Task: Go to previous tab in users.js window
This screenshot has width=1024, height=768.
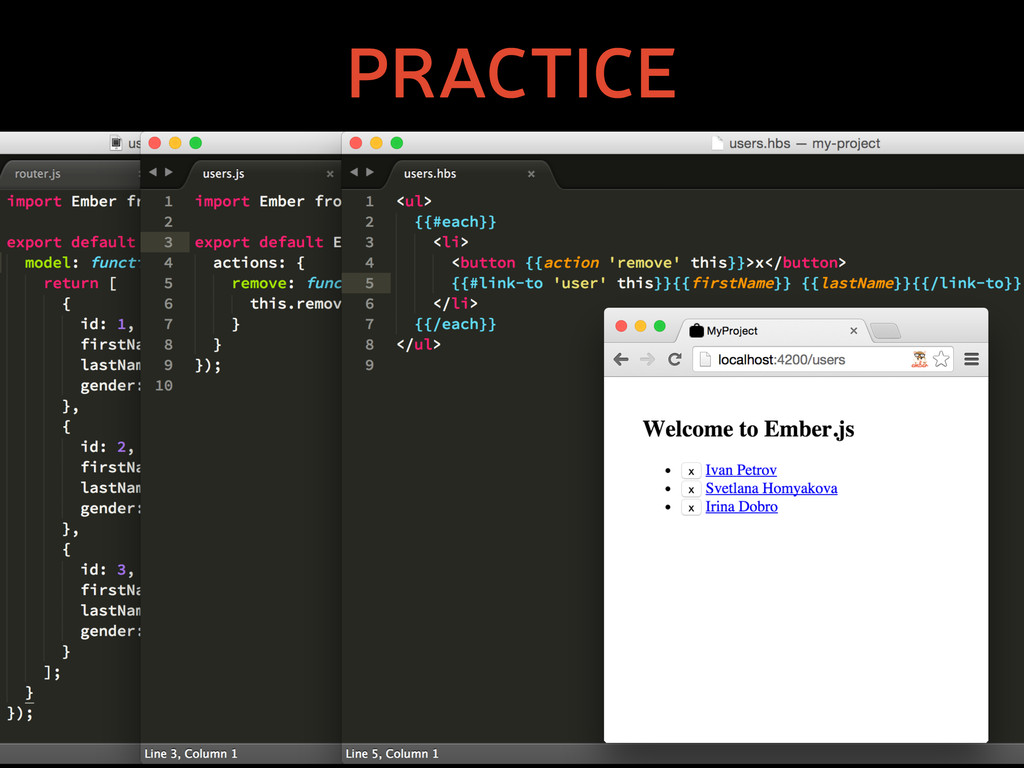Action: pyautogui.click(x=153, y=172)
